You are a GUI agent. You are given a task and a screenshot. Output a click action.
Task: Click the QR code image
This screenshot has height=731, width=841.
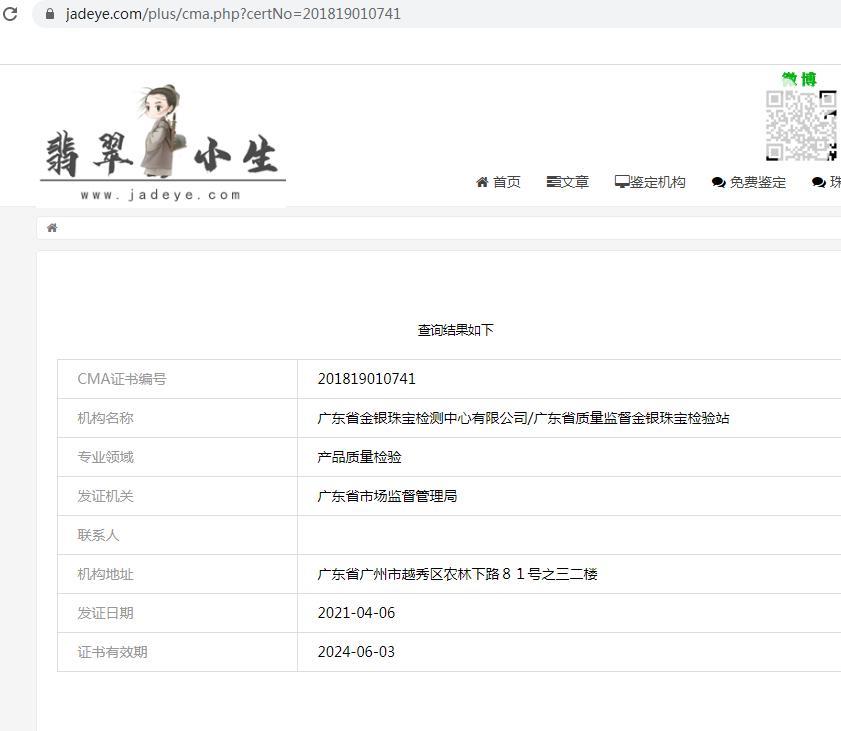[x=801, y=125]
